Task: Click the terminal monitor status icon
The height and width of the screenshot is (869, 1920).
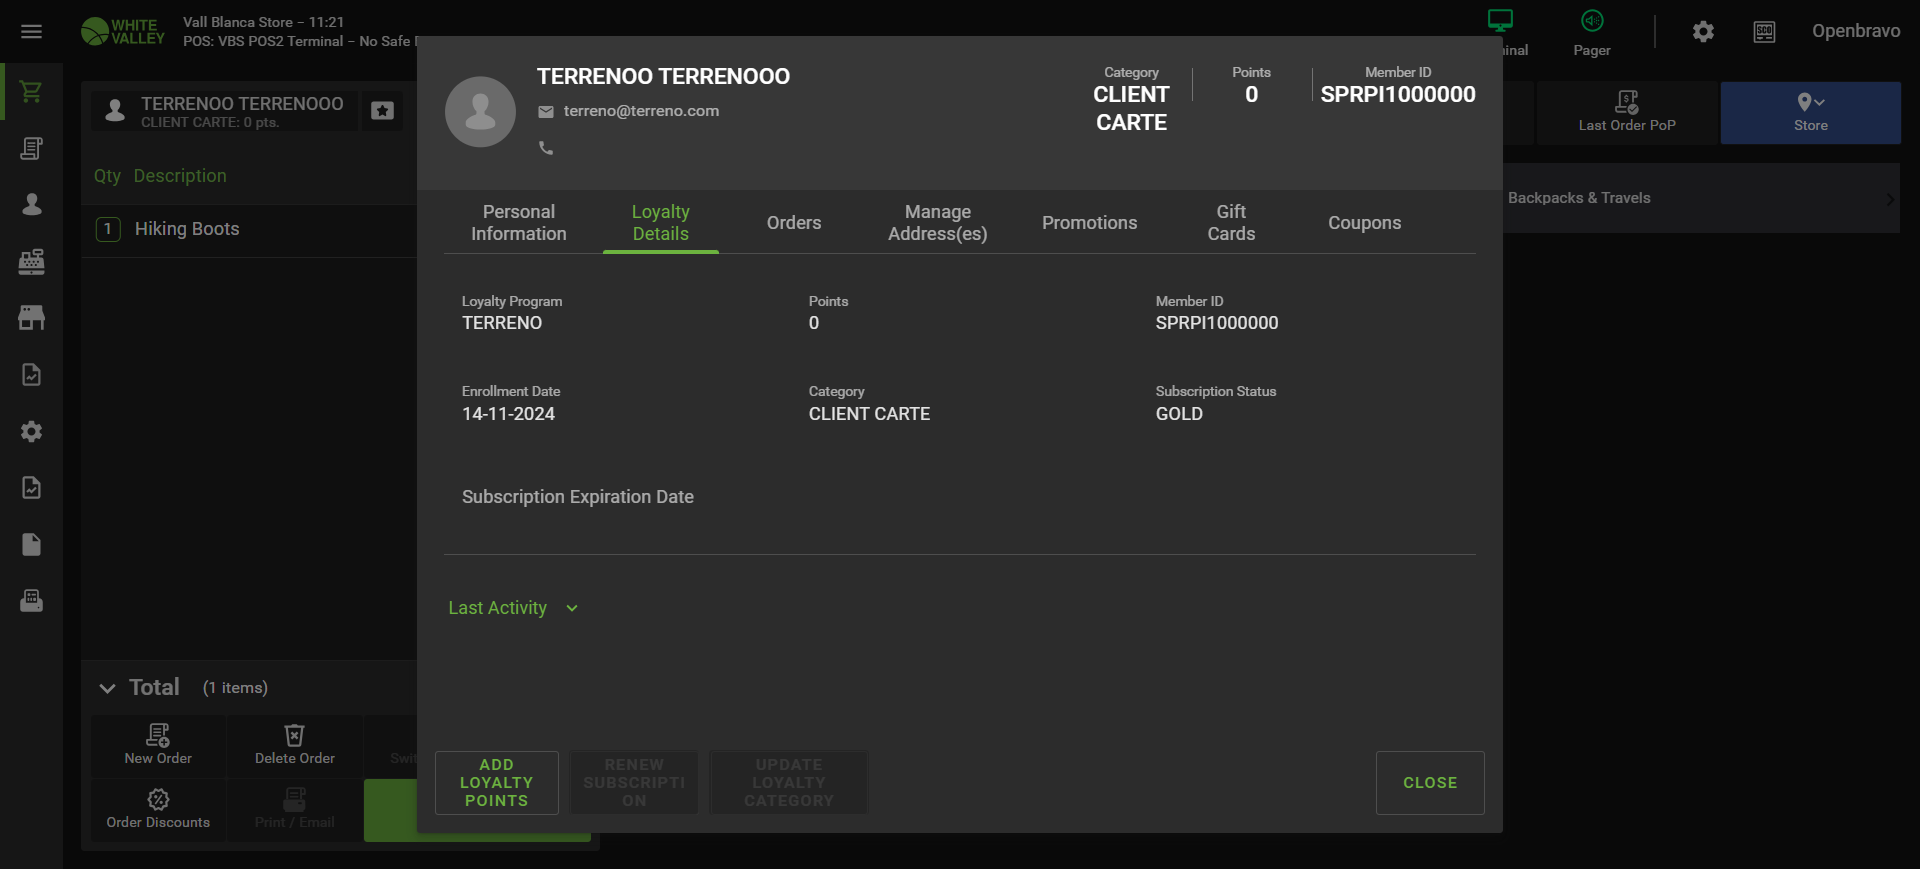Action: click(1500, 20)
